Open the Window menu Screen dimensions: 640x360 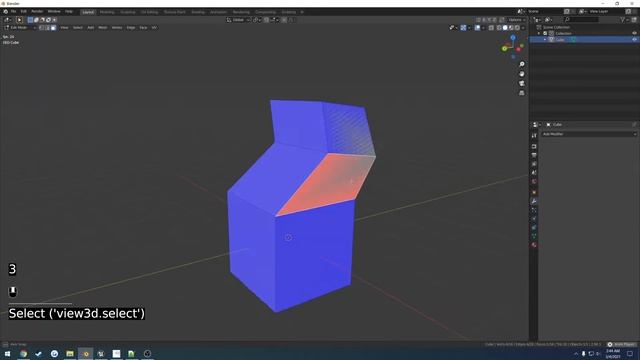(x=54, y=11)
